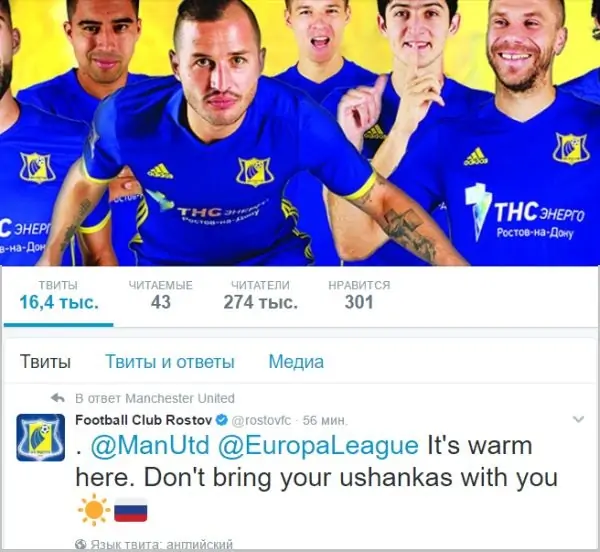Click the sun emoji in the tweet

point(94,510)
